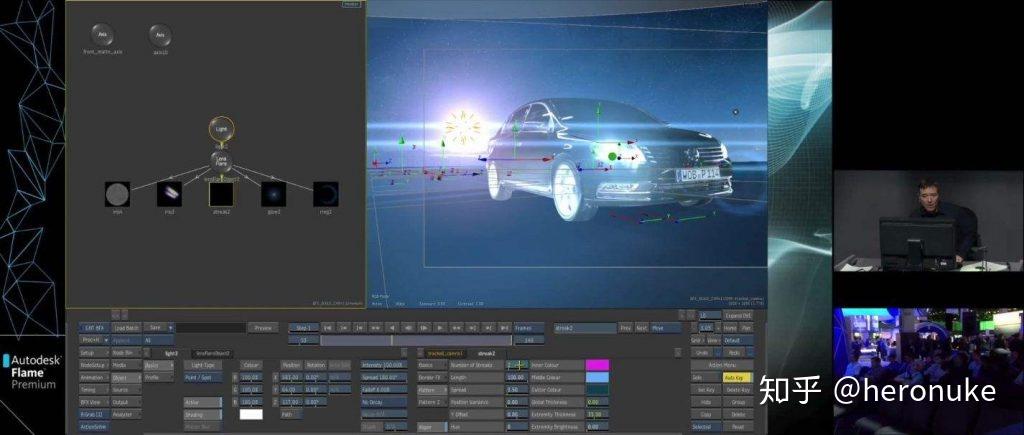Screen dimensions: 1024x435
Task: Open the NodeSetup menu
Action: coord(94,365)
